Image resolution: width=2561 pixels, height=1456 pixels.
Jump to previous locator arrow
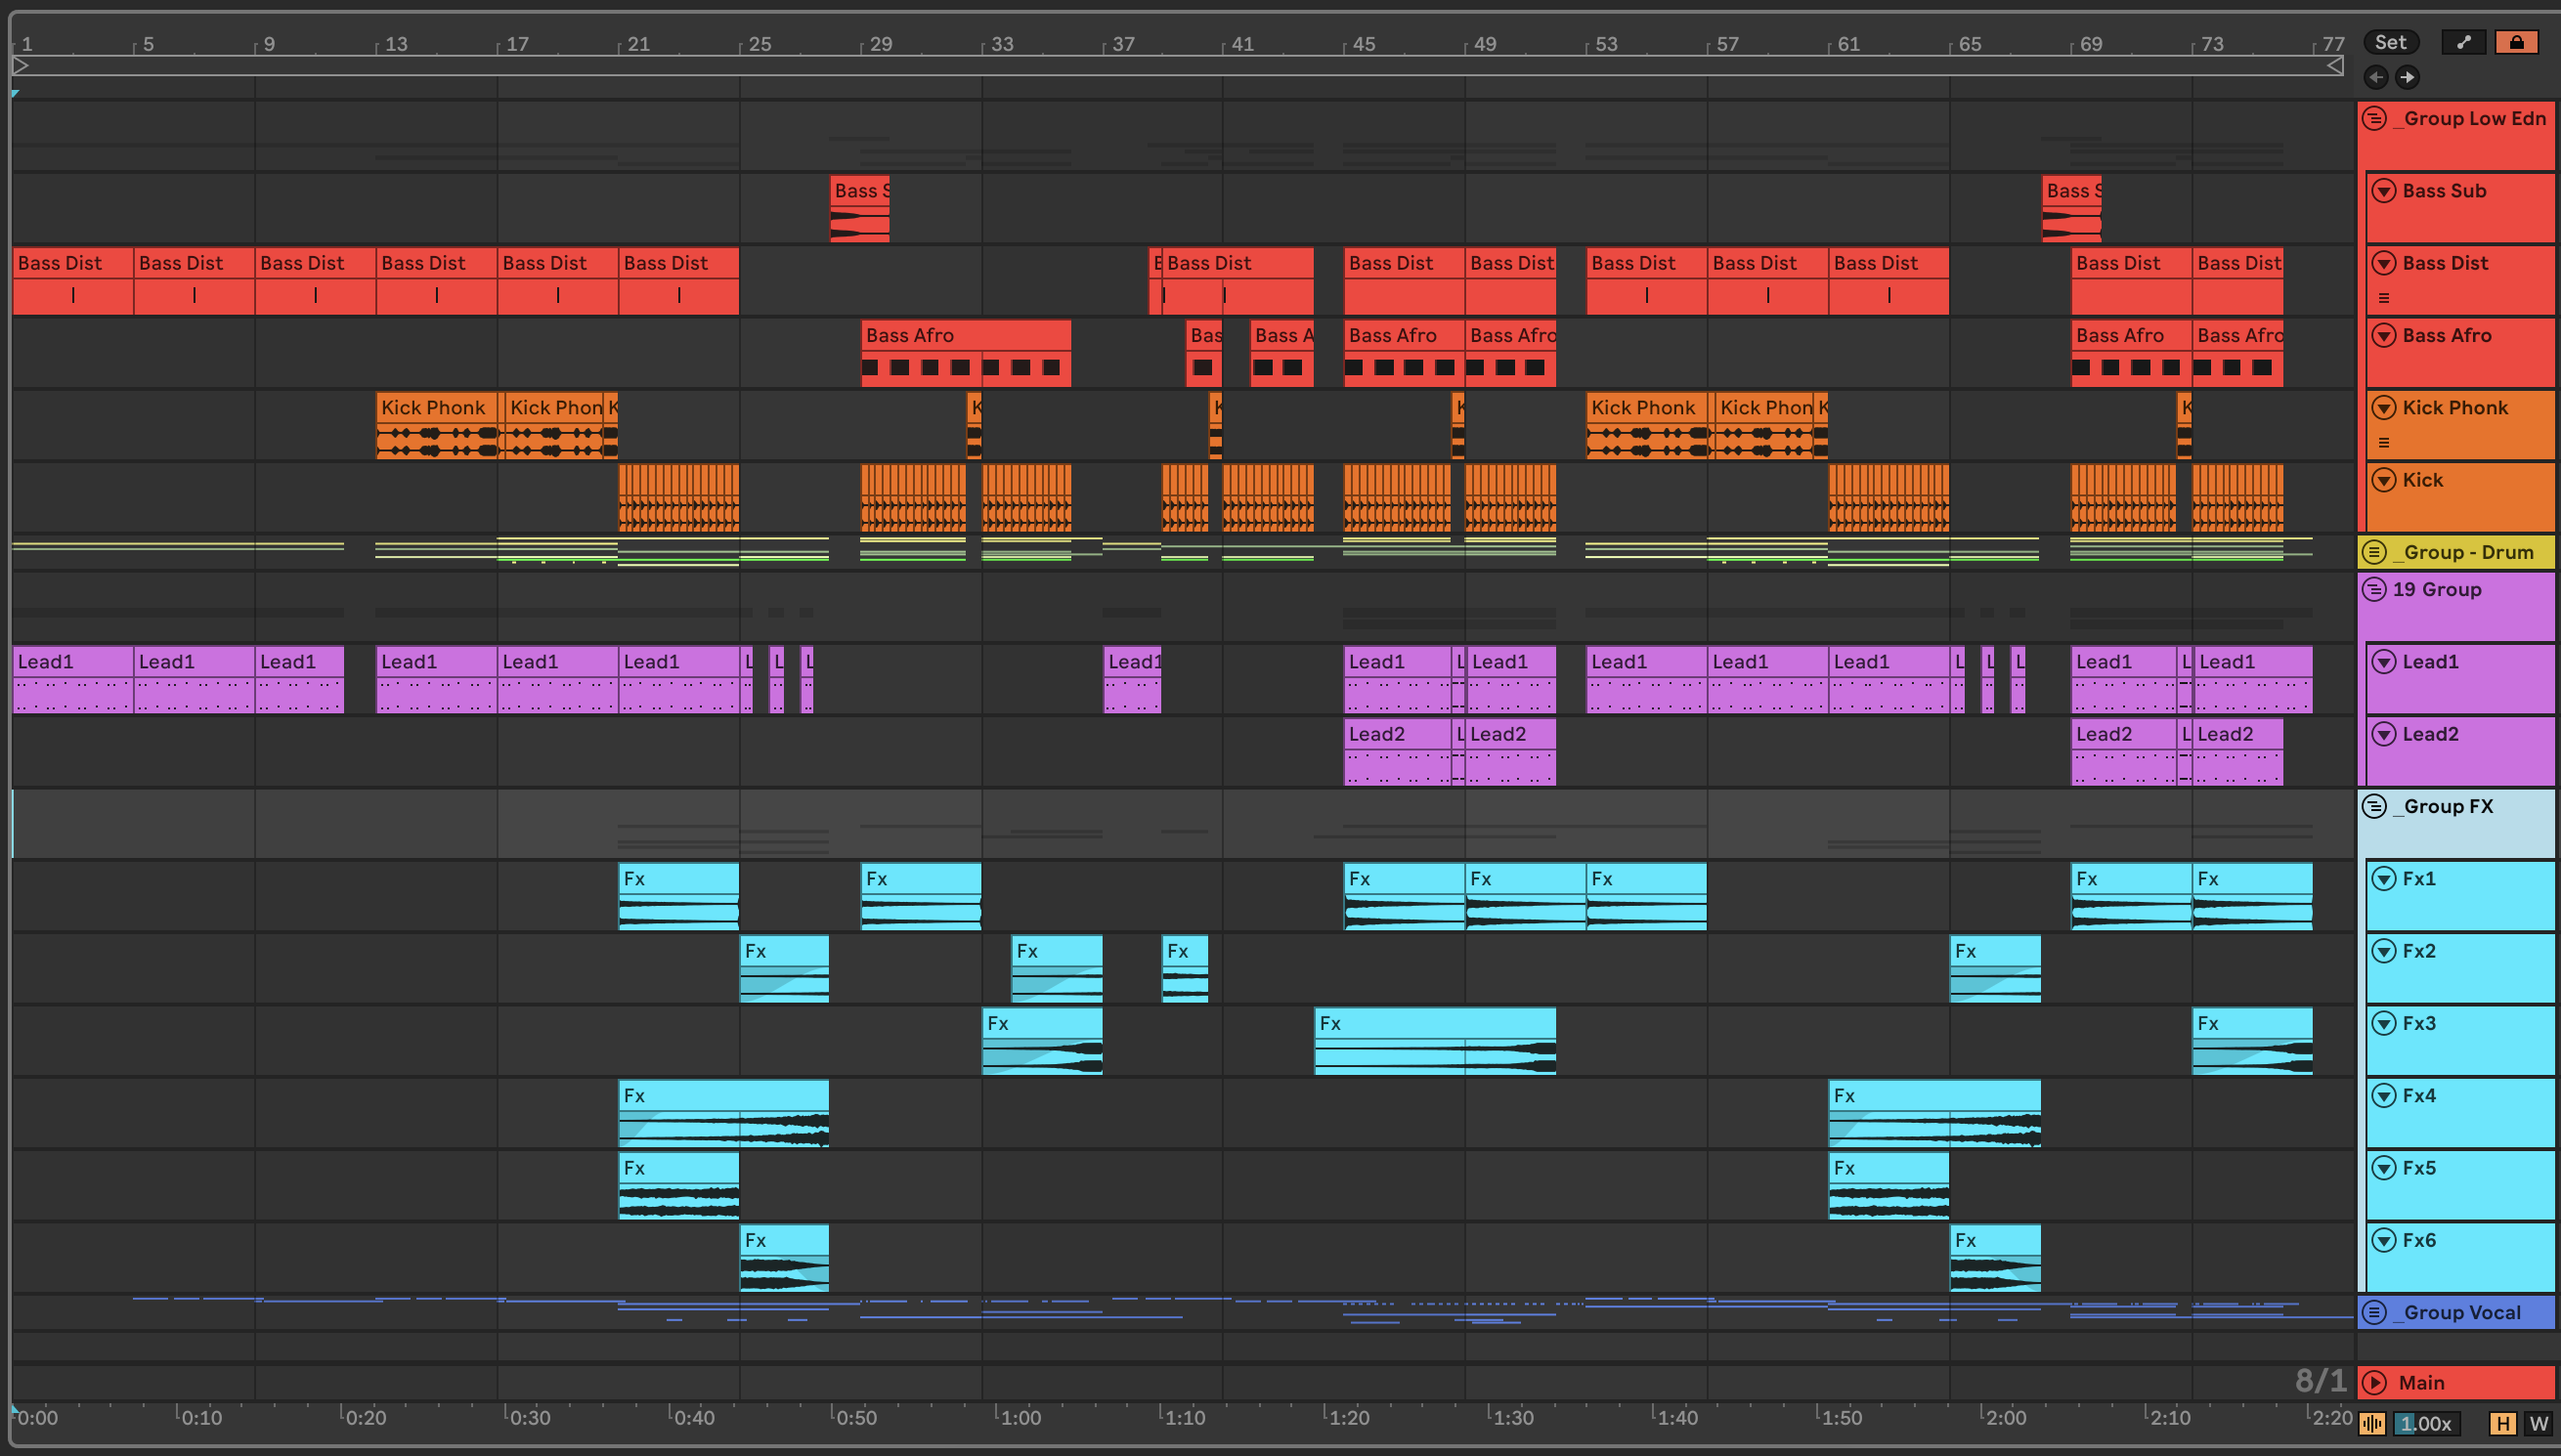(x=2376, y=77)
